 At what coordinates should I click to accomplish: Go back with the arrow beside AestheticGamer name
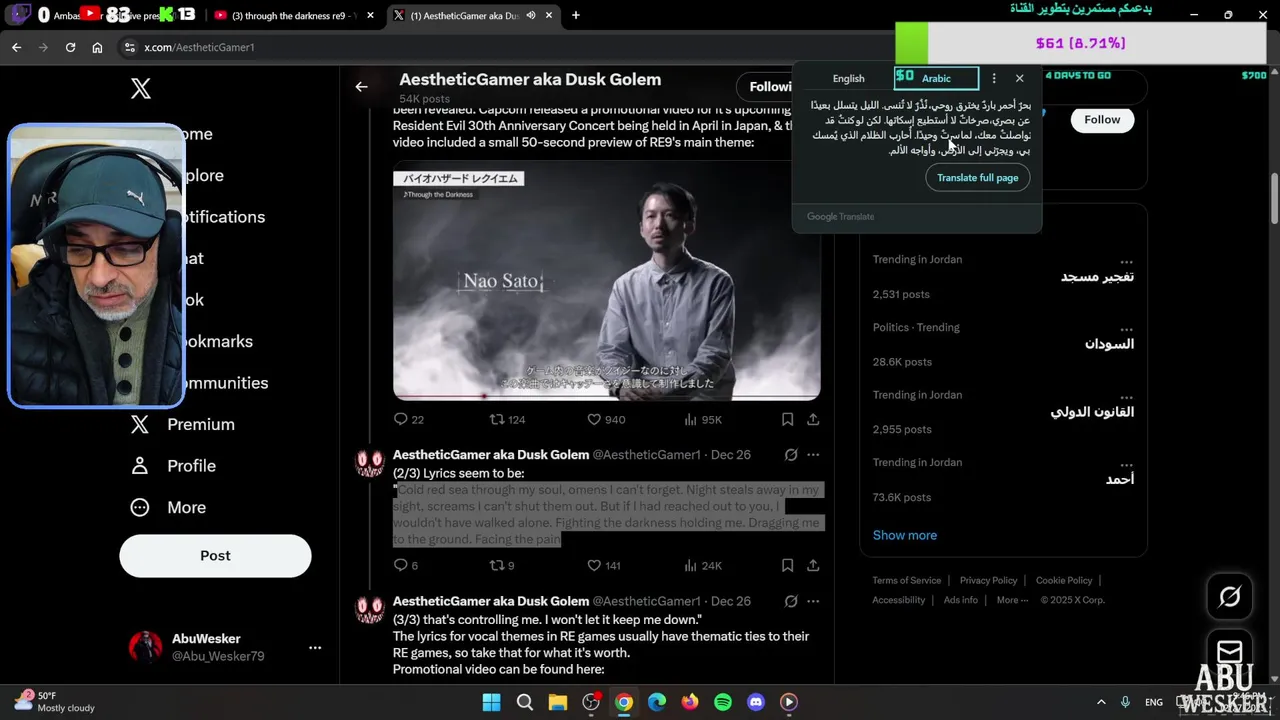point(361,87)
